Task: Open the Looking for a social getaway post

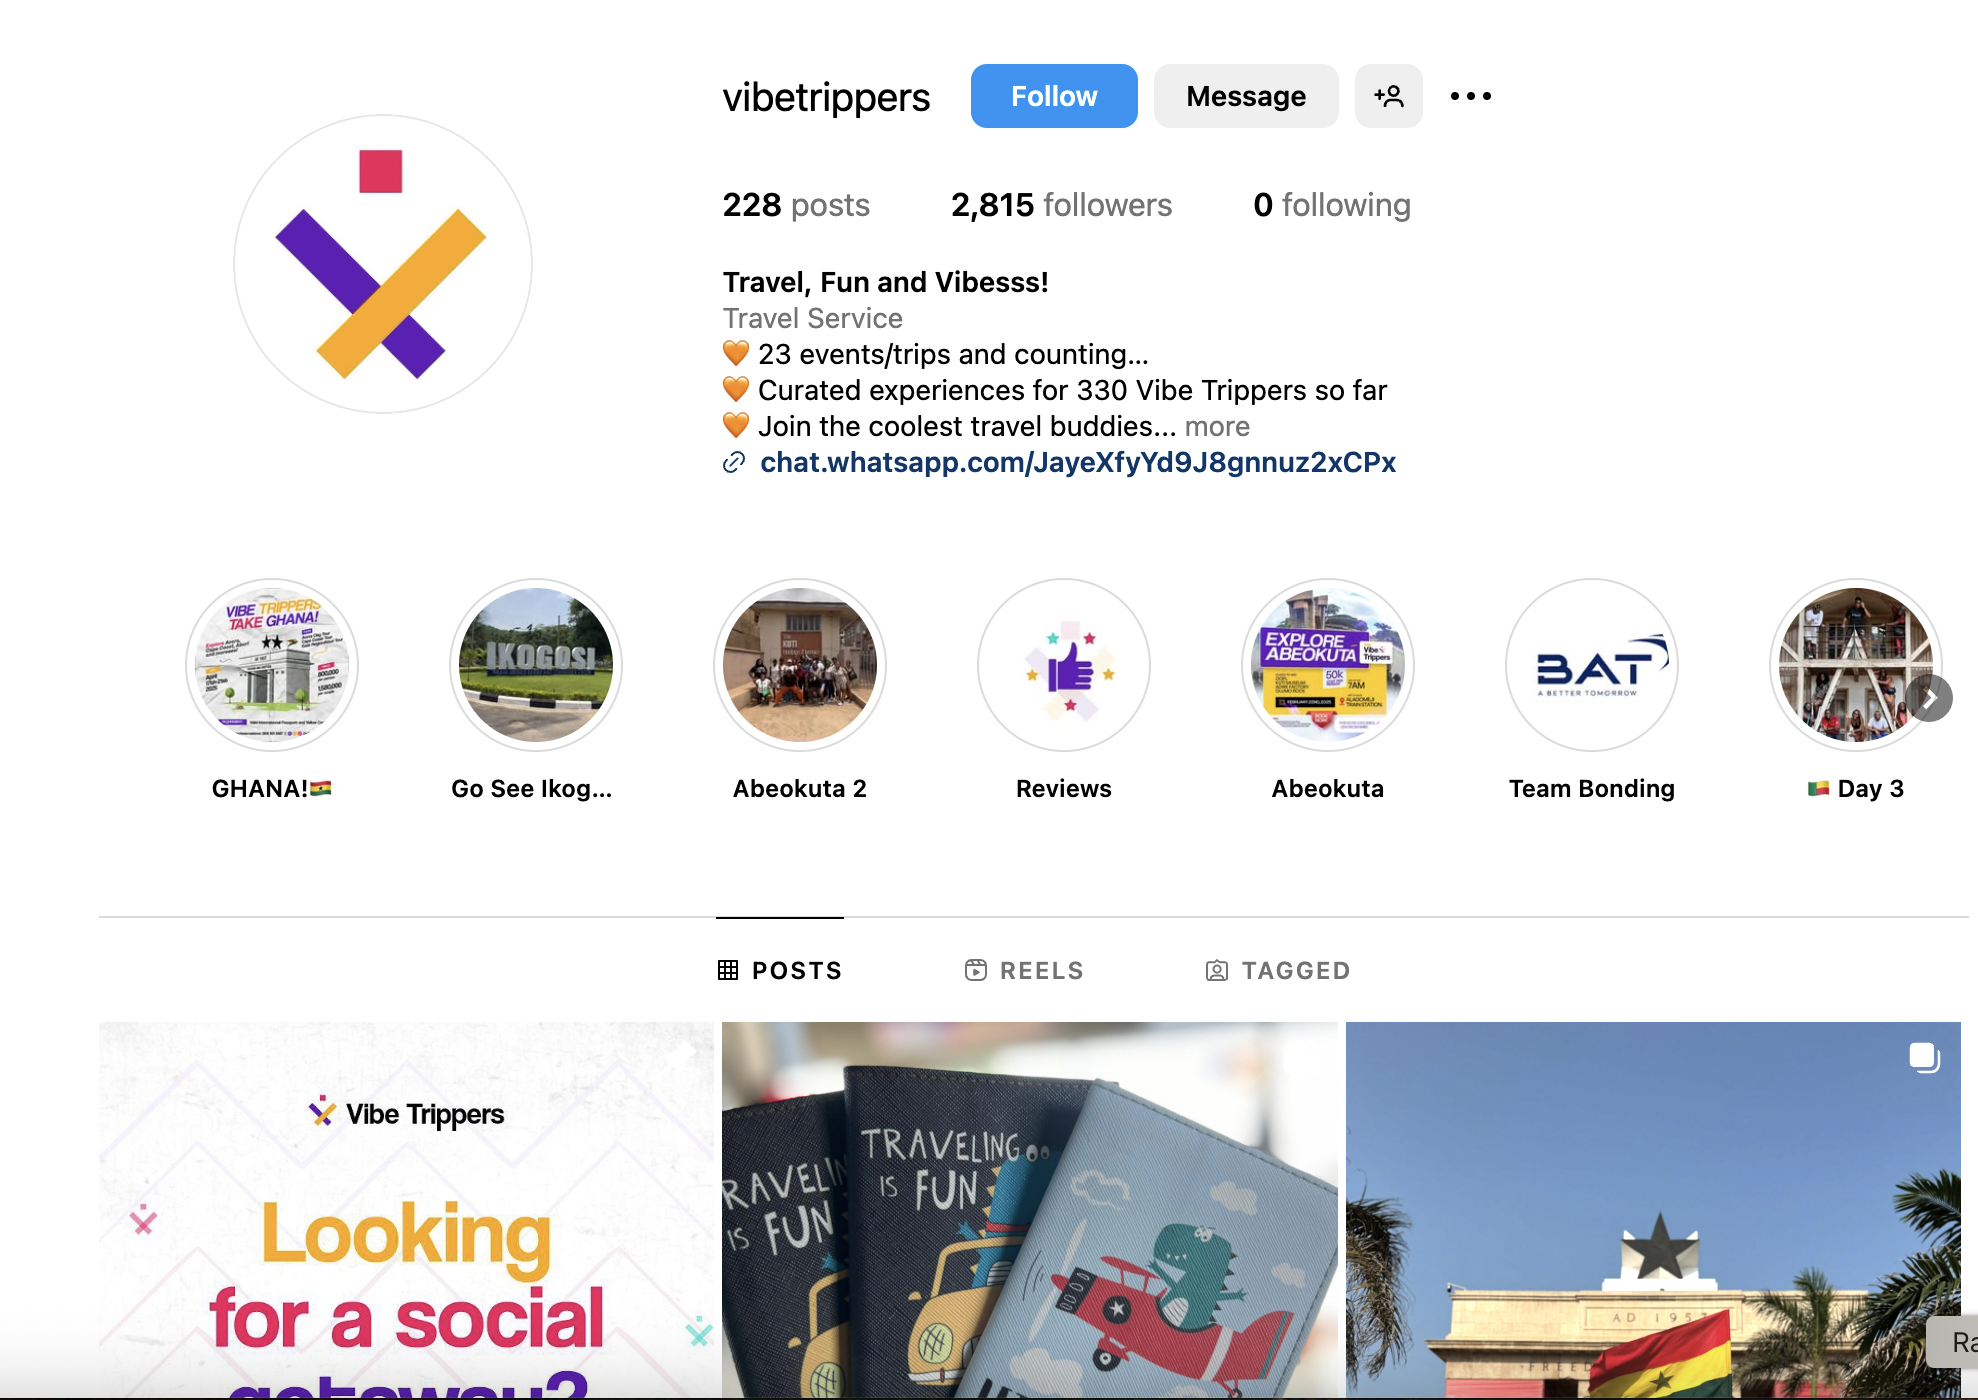Action: (x=406, y=1210)
